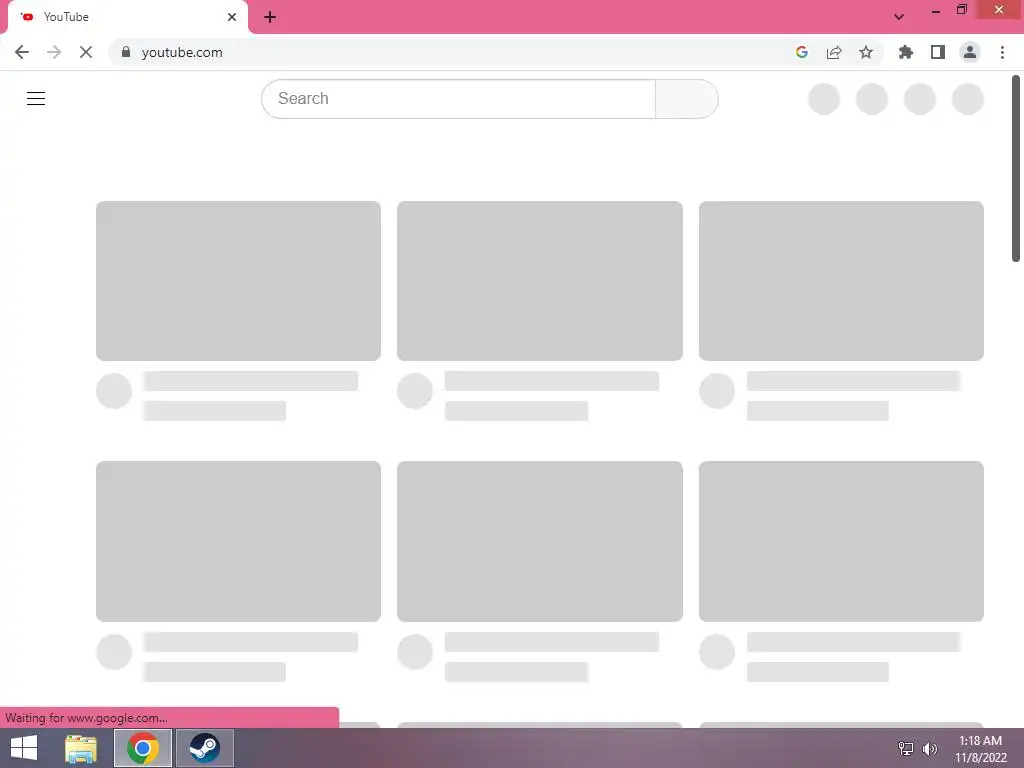
Task: Click the padlock site info icon
Action: click(126, 52)
